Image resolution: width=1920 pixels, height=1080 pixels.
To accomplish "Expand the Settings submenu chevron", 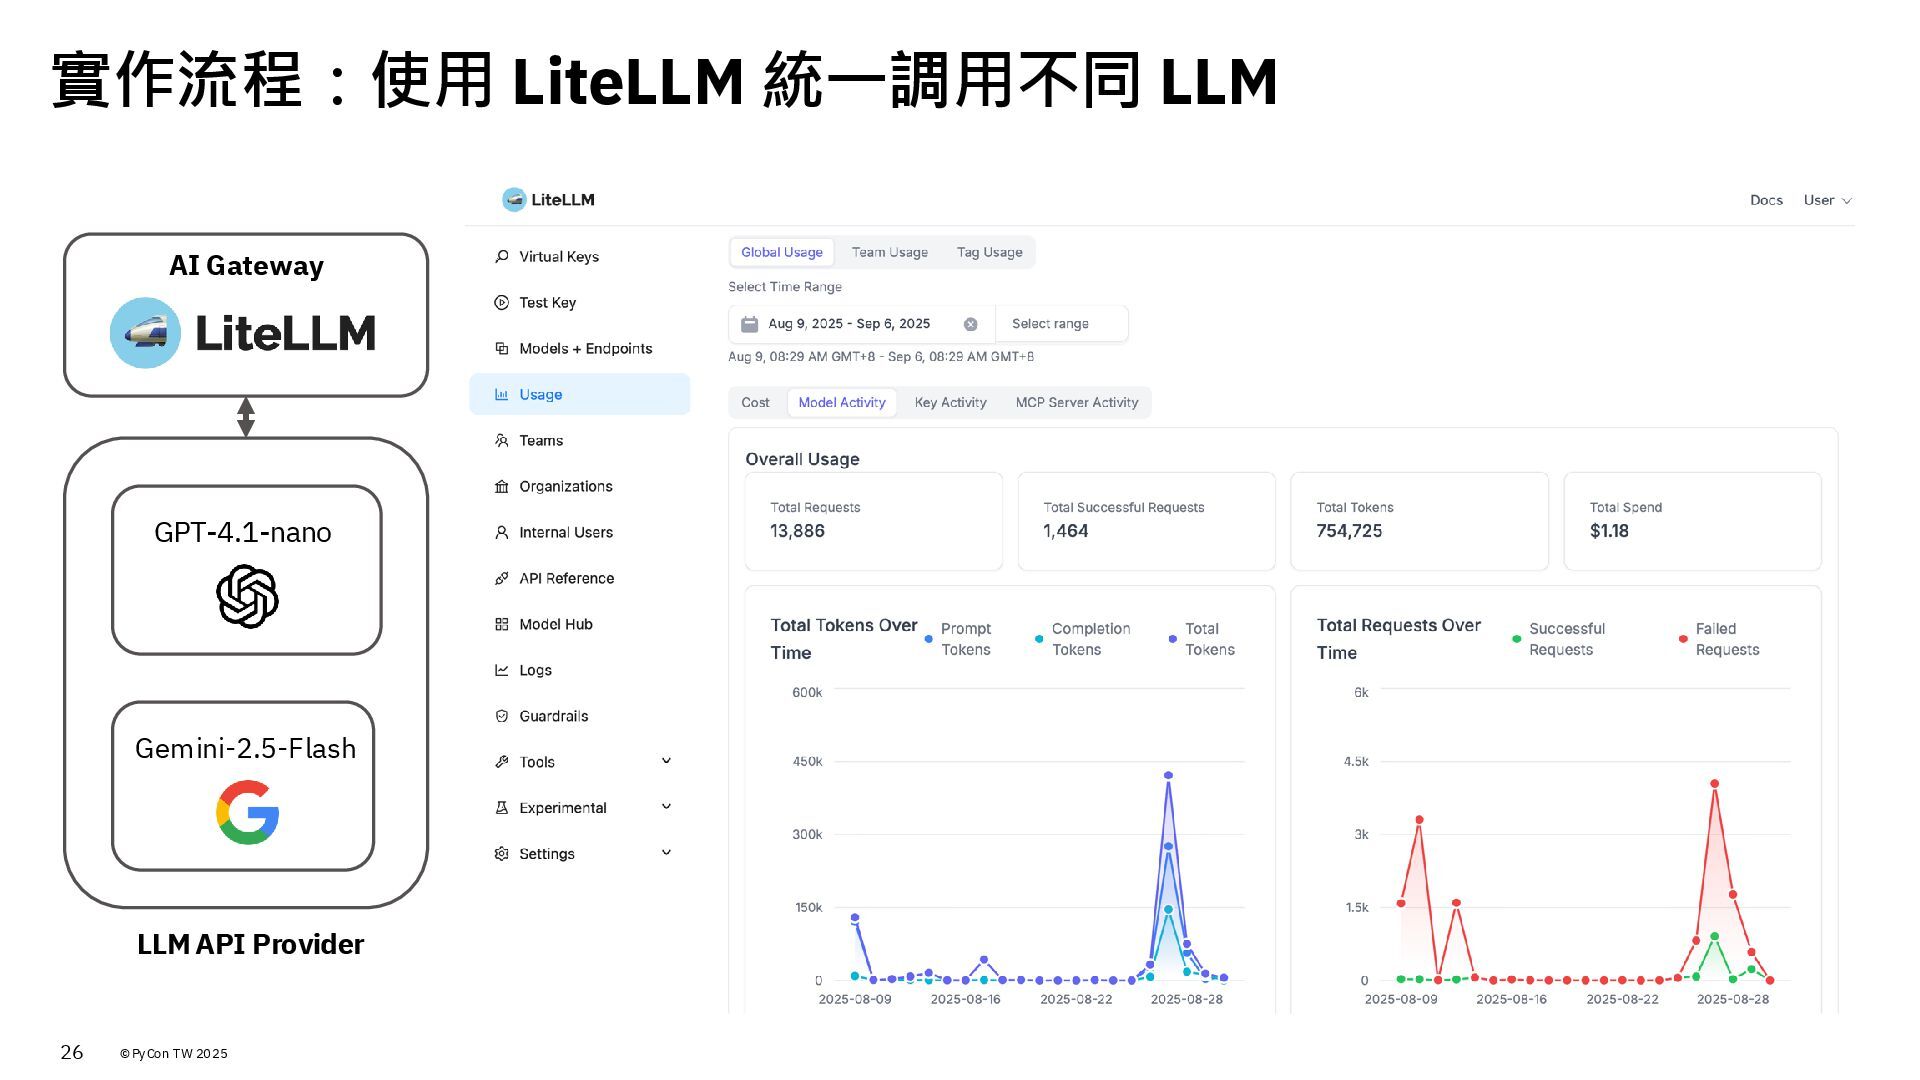I will coord(667,853).
